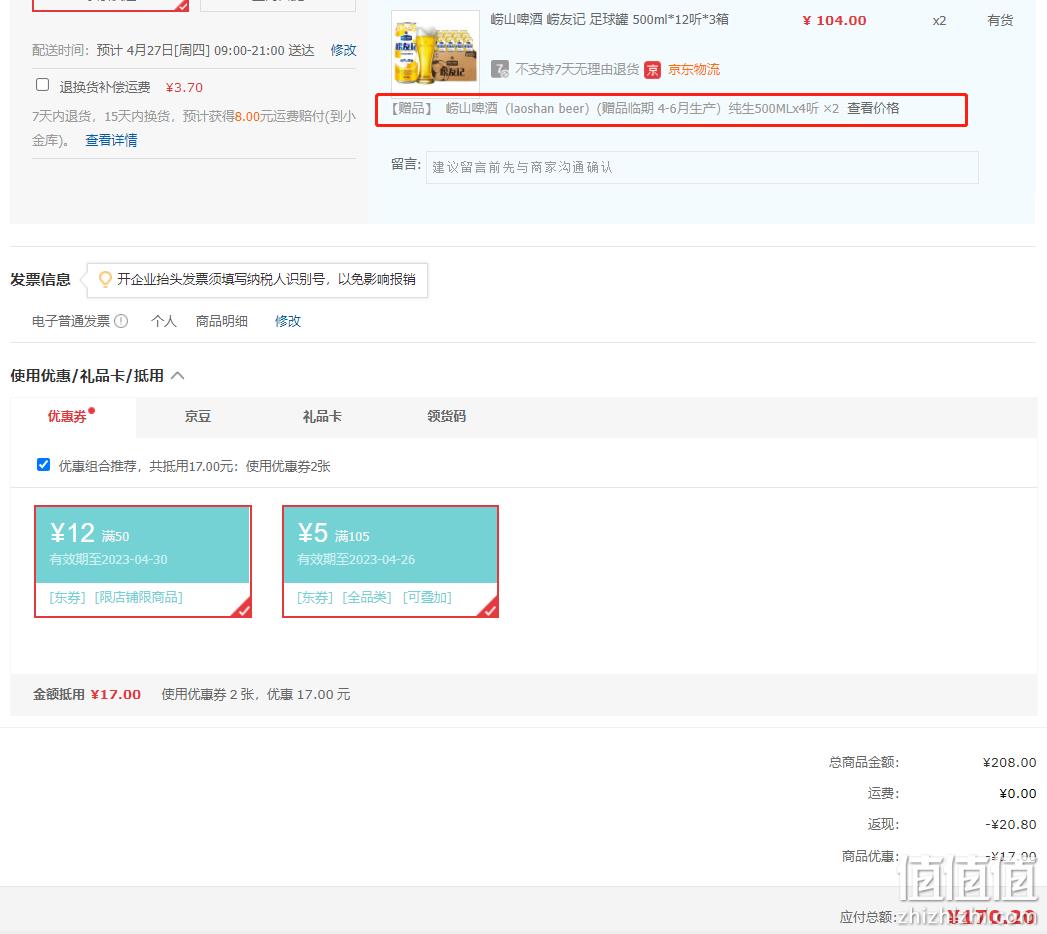1047x934 pixels.
Task: Open product title 崂山啤酒 崂友记 足球罐
Action: pyautogui.click(x=609, y=19)
